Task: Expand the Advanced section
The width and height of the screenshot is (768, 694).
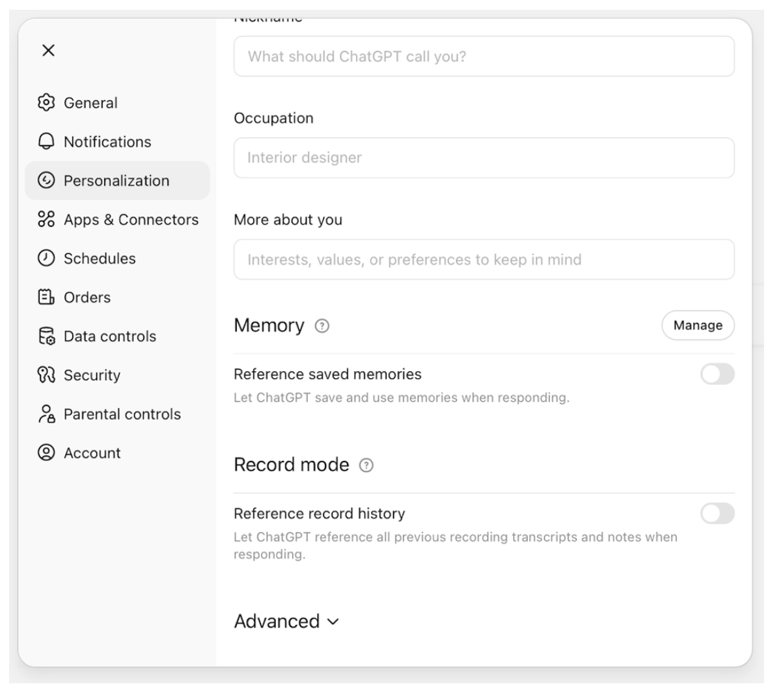Action: point(287,621)
